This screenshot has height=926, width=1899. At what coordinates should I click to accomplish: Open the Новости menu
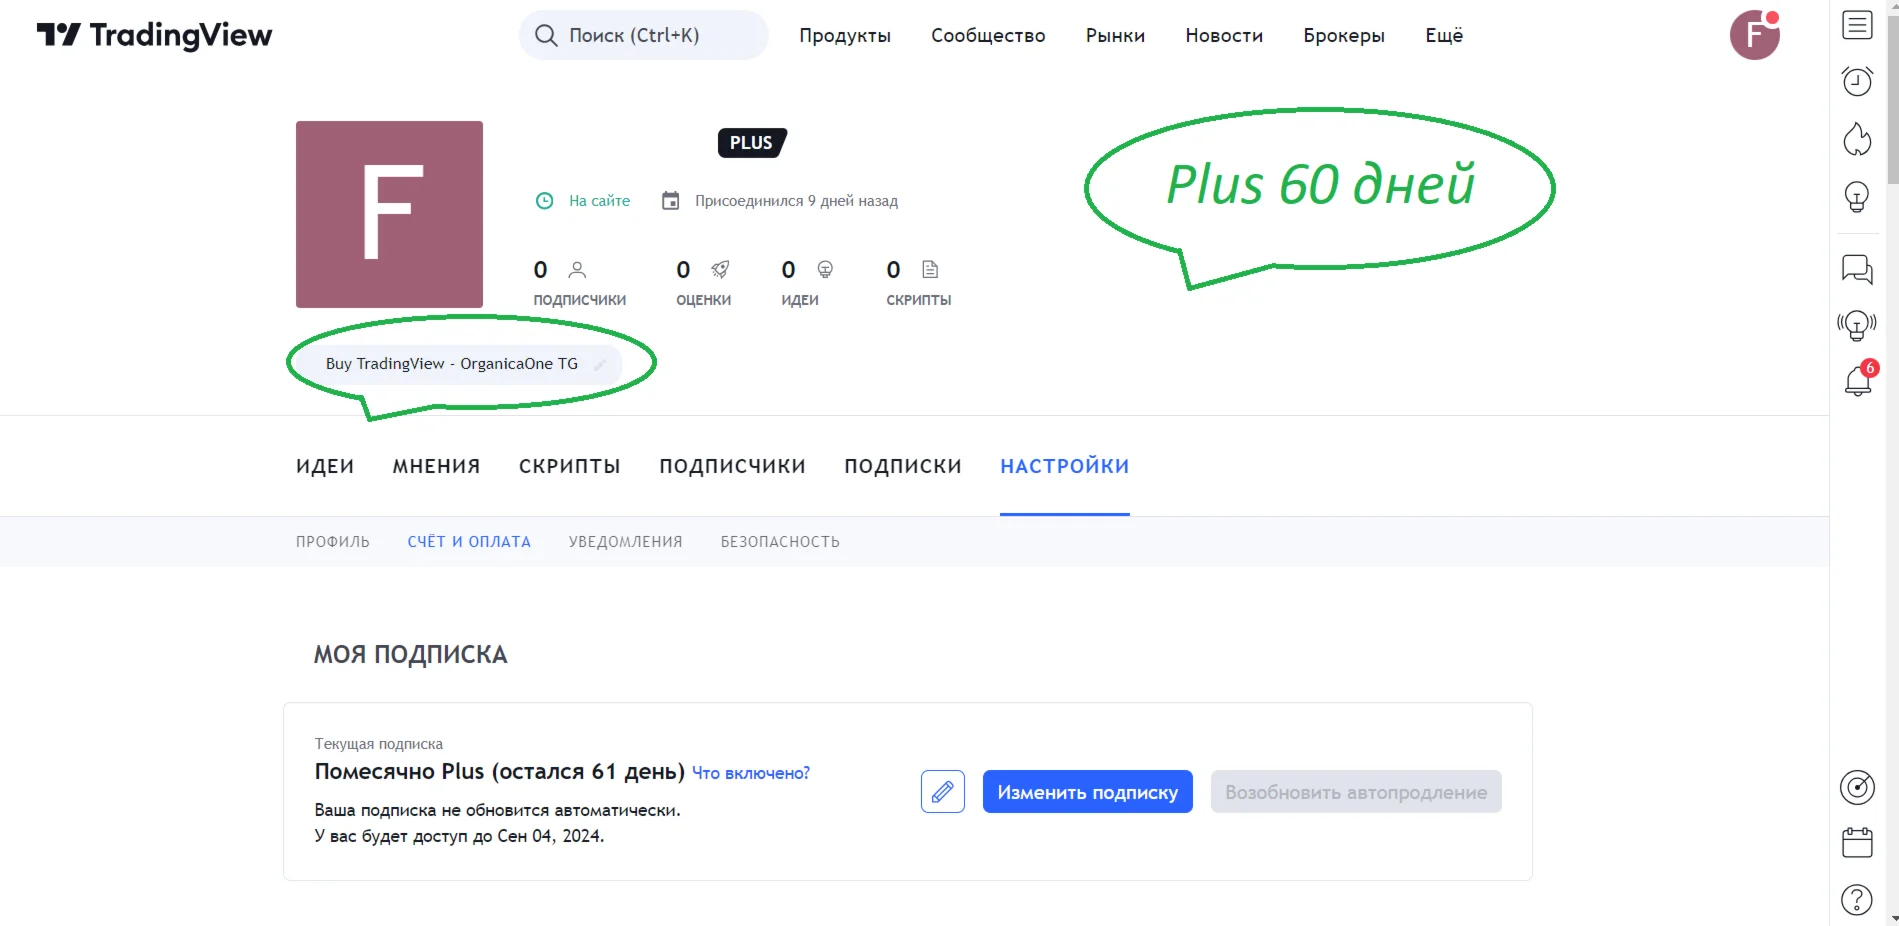tap(1224, 36)
